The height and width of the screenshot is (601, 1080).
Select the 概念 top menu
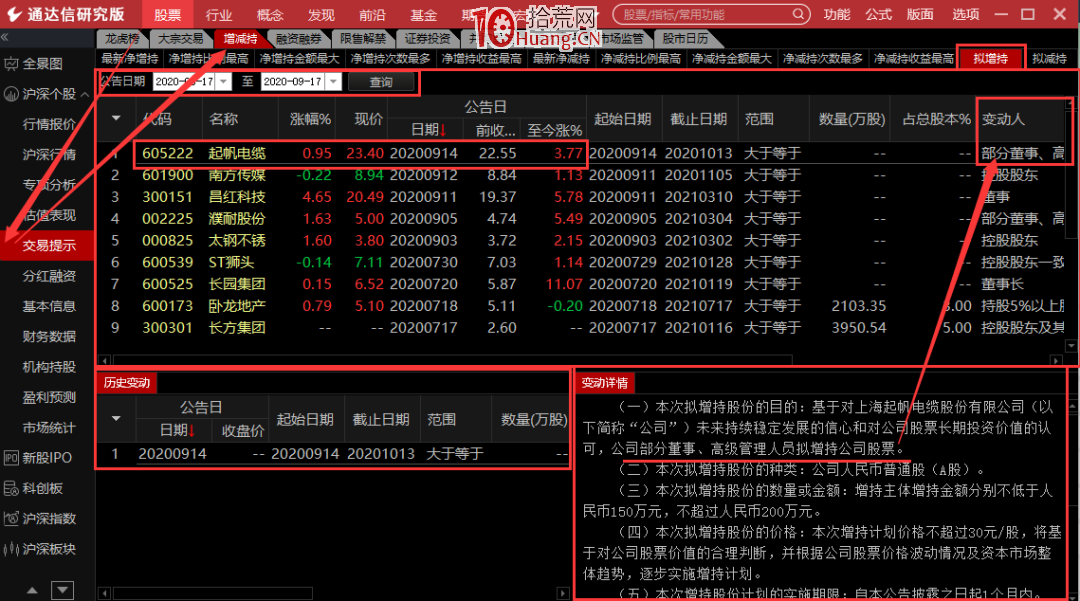(x=269, y=14)
